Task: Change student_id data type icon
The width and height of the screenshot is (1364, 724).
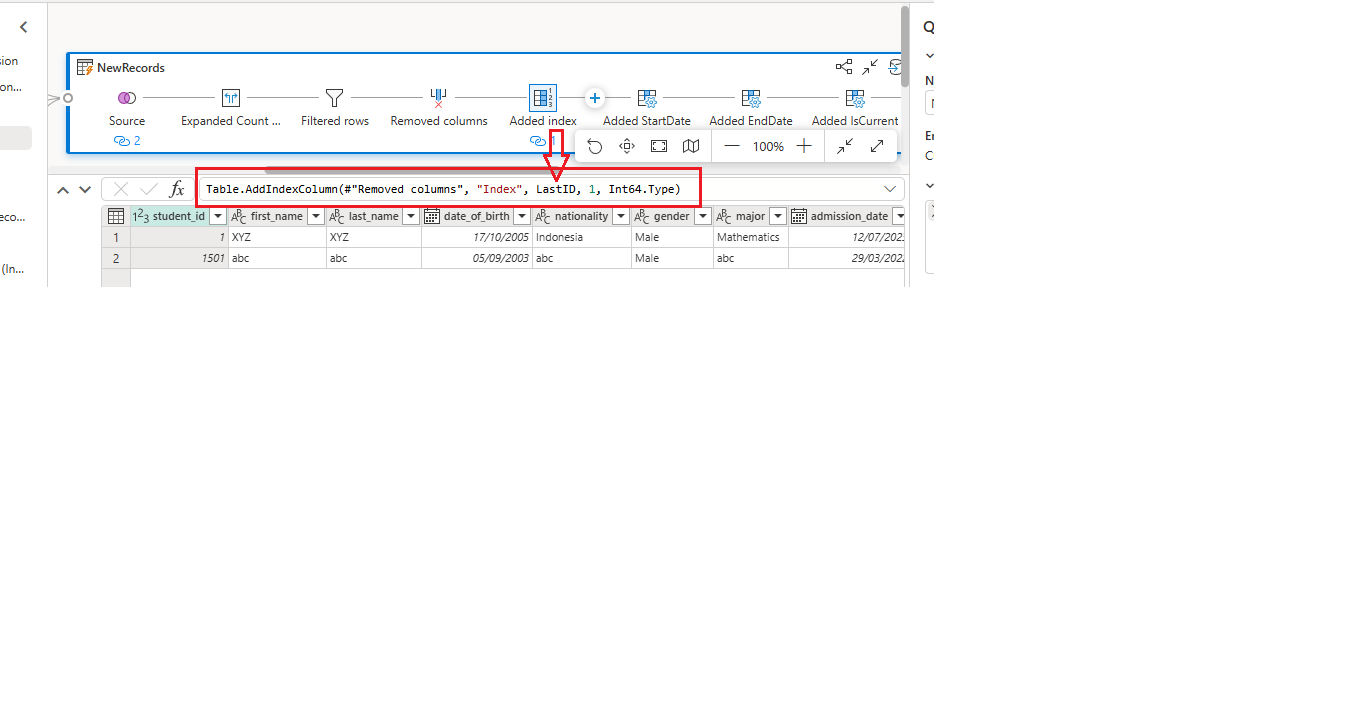Action: click(x=141, y=216)
